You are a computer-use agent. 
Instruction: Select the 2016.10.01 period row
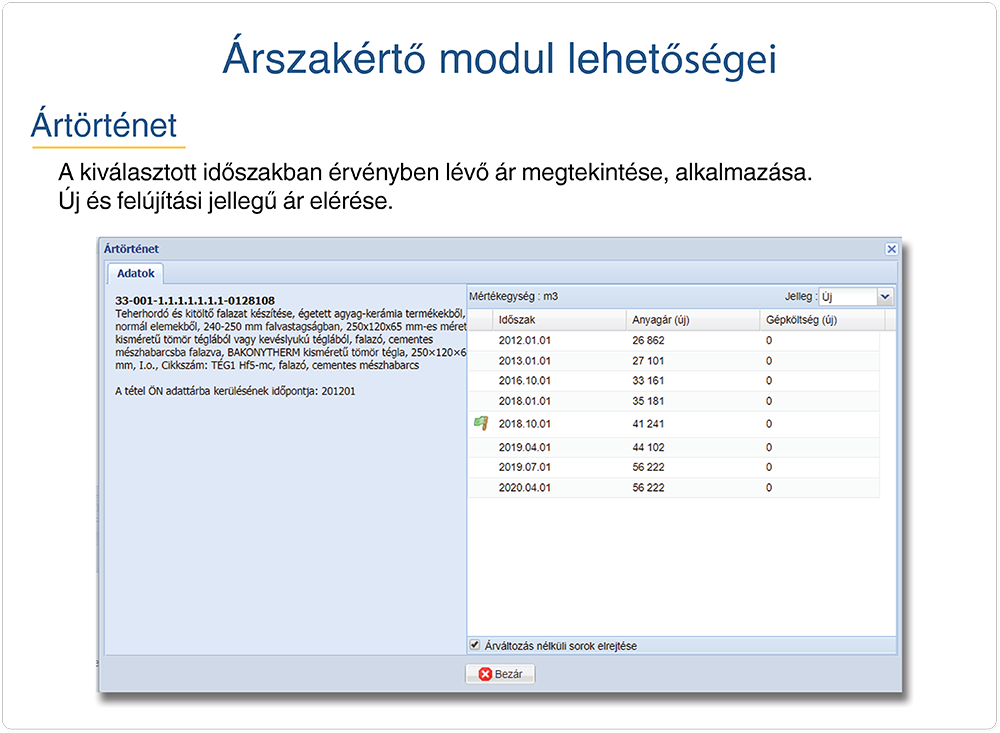pos(673,381)
